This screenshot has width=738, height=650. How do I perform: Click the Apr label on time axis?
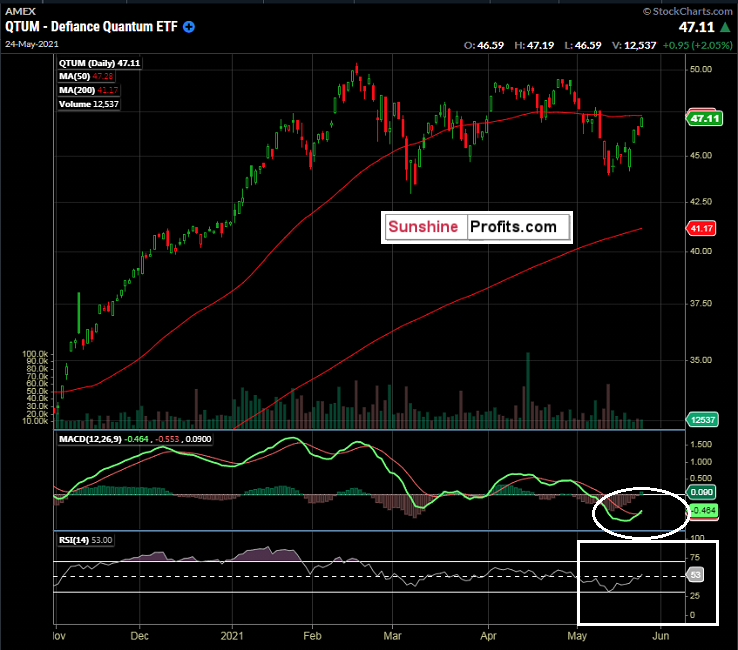pyautogui.click(x=488, y=636)
